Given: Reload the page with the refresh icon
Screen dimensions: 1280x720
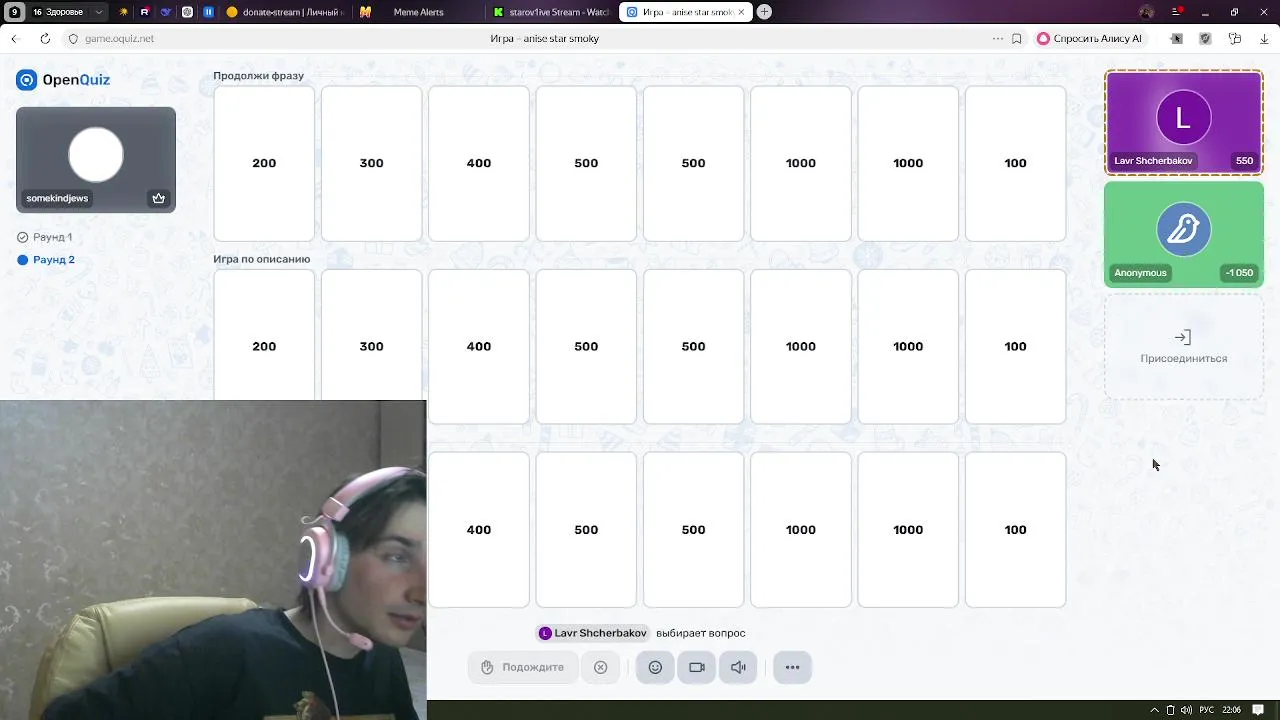Looking at the screenshot, I should click(45, 38).
